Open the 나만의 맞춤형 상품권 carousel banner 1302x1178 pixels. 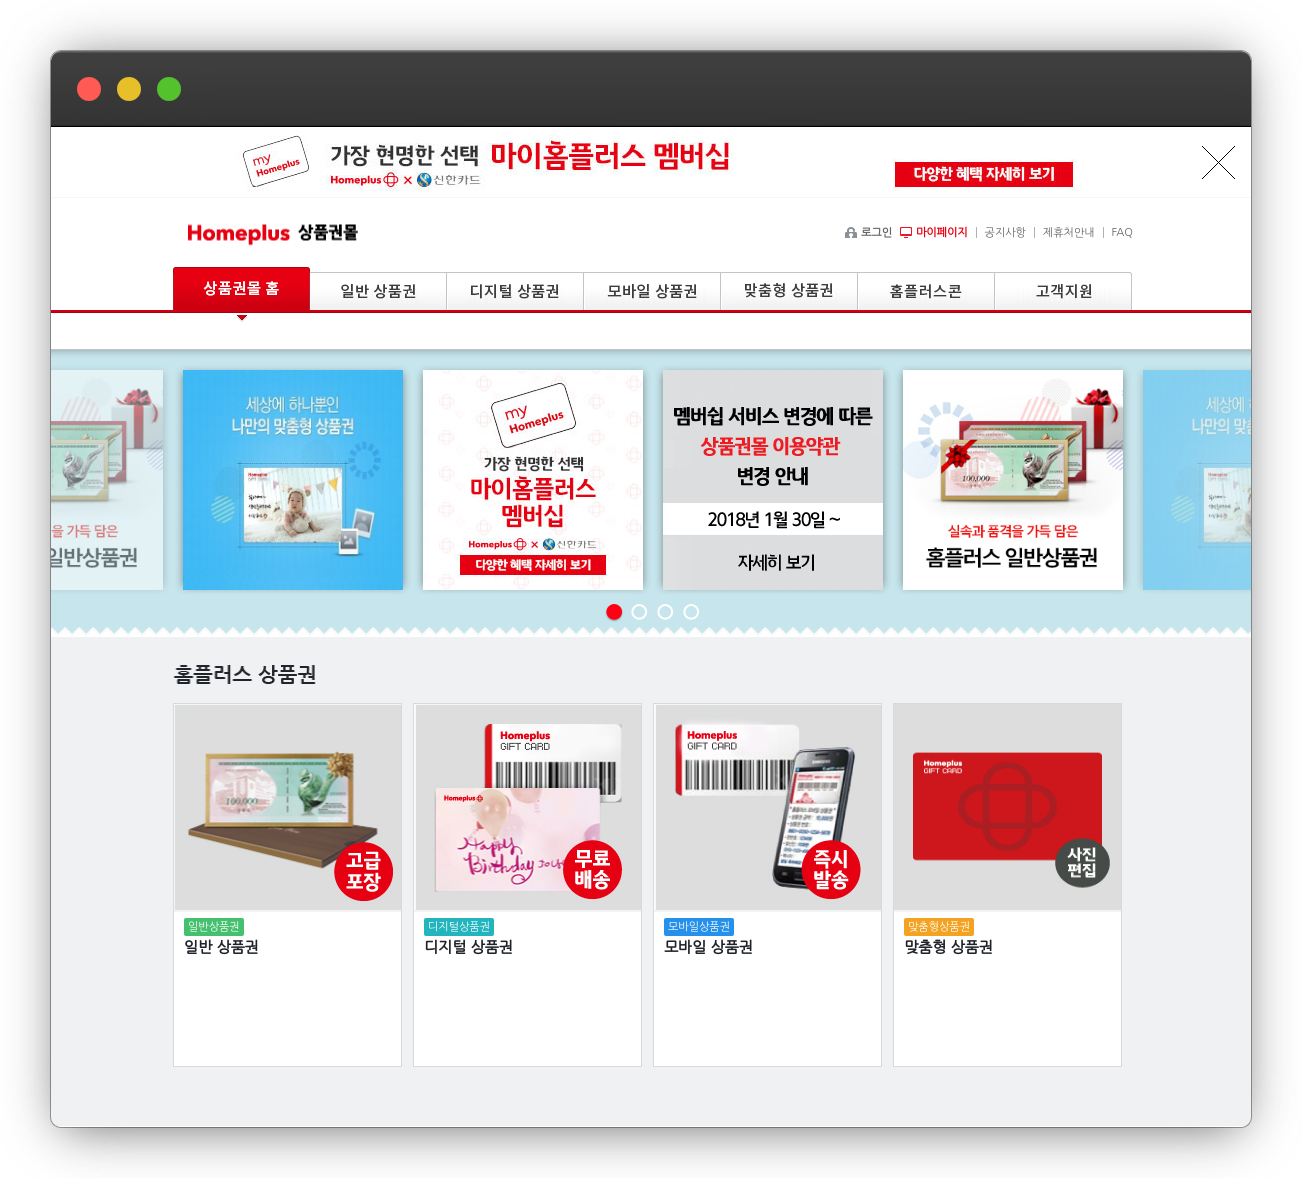(293, 480)
